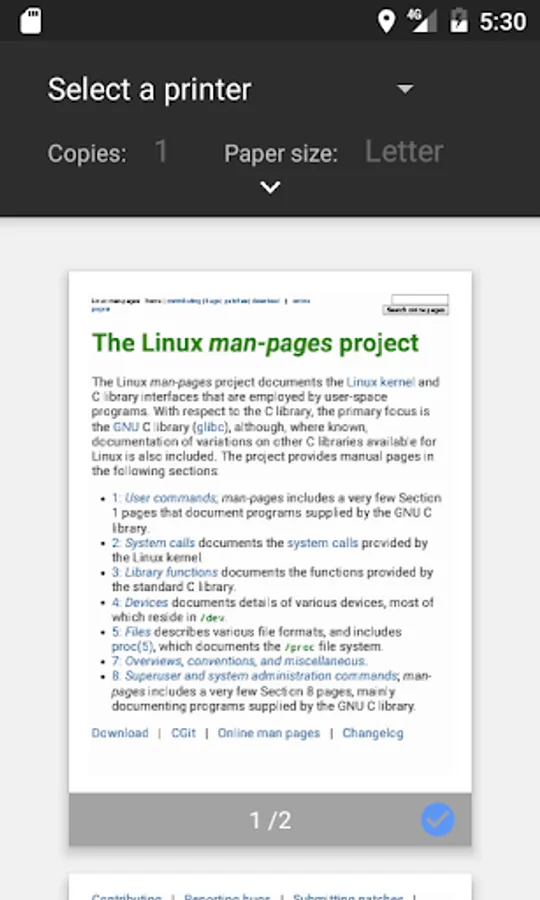
Task: Tap the '1 /2' page counter
Action: (270, 820)
